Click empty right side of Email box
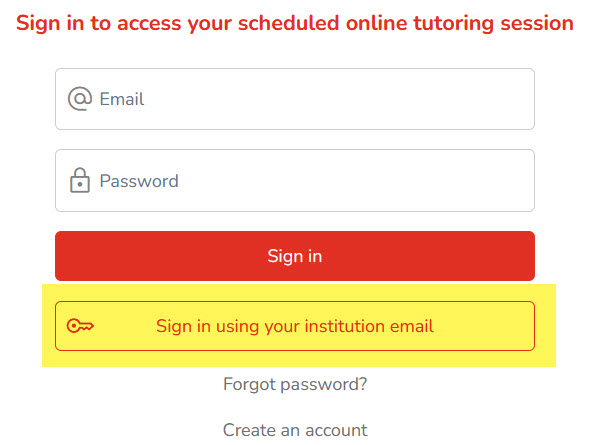Image resolution: width=591 pixels, height=445 pixels. click(x=415, y=99)
